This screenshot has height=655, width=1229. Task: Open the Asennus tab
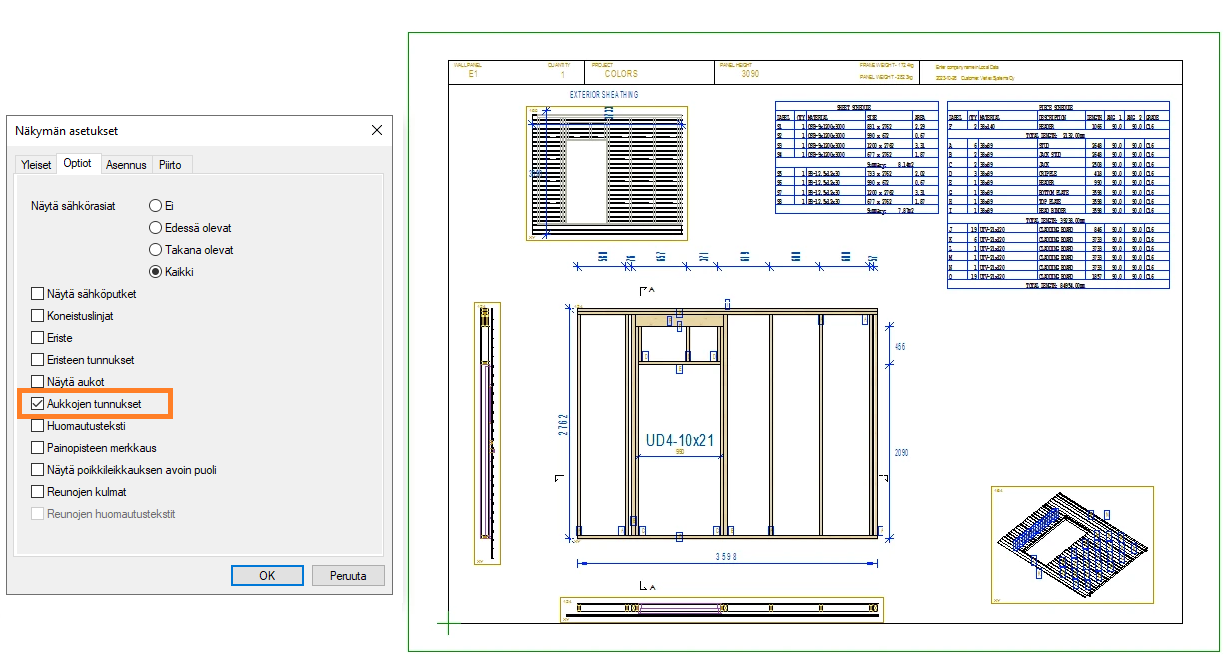126,164
